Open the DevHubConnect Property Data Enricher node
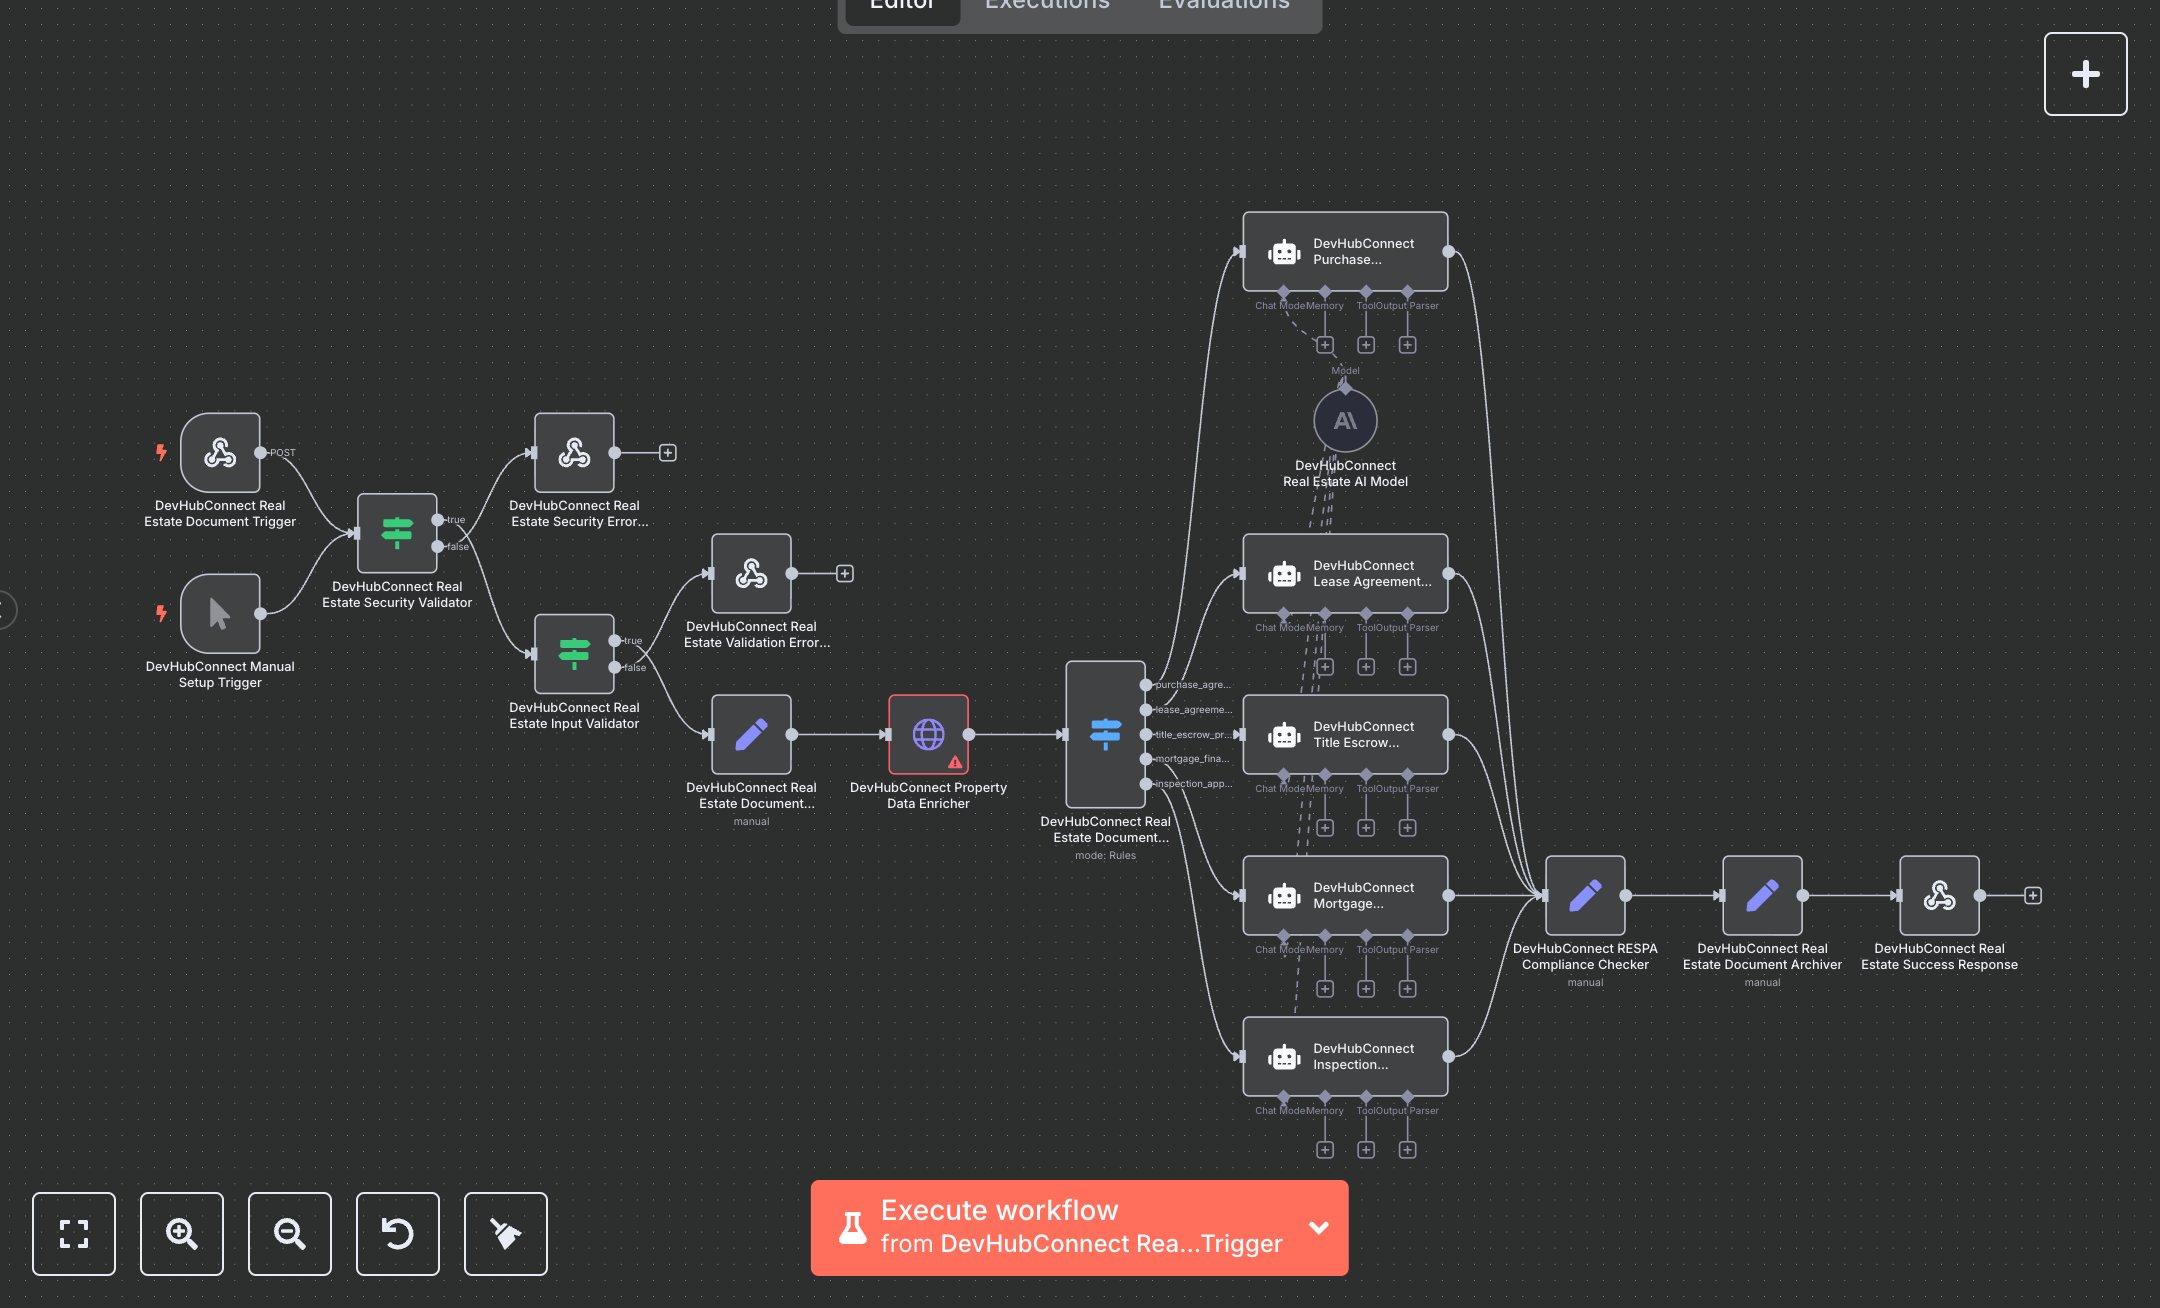Viewport: 2160px width, 1308px height. pyautogui.click(x=928, y=735)
